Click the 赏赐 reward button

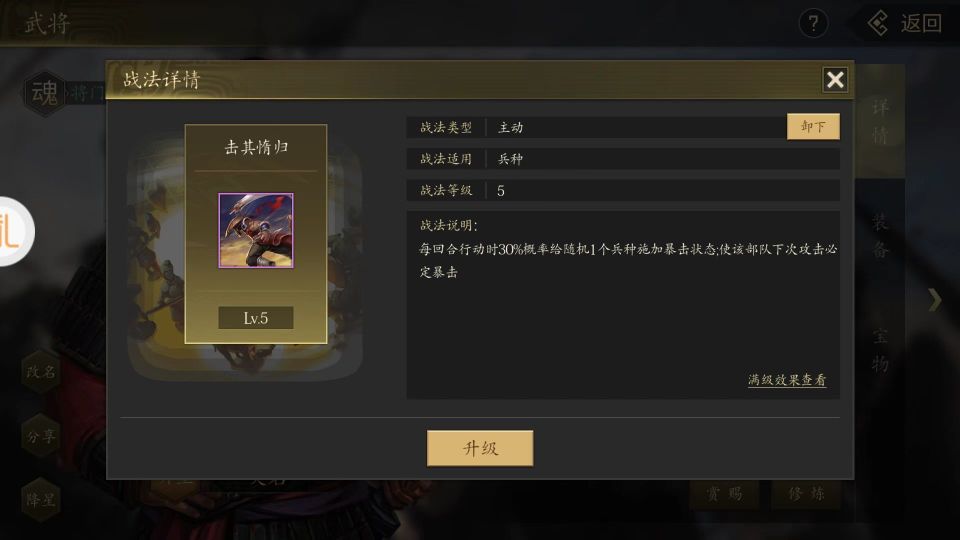point(725,493)
